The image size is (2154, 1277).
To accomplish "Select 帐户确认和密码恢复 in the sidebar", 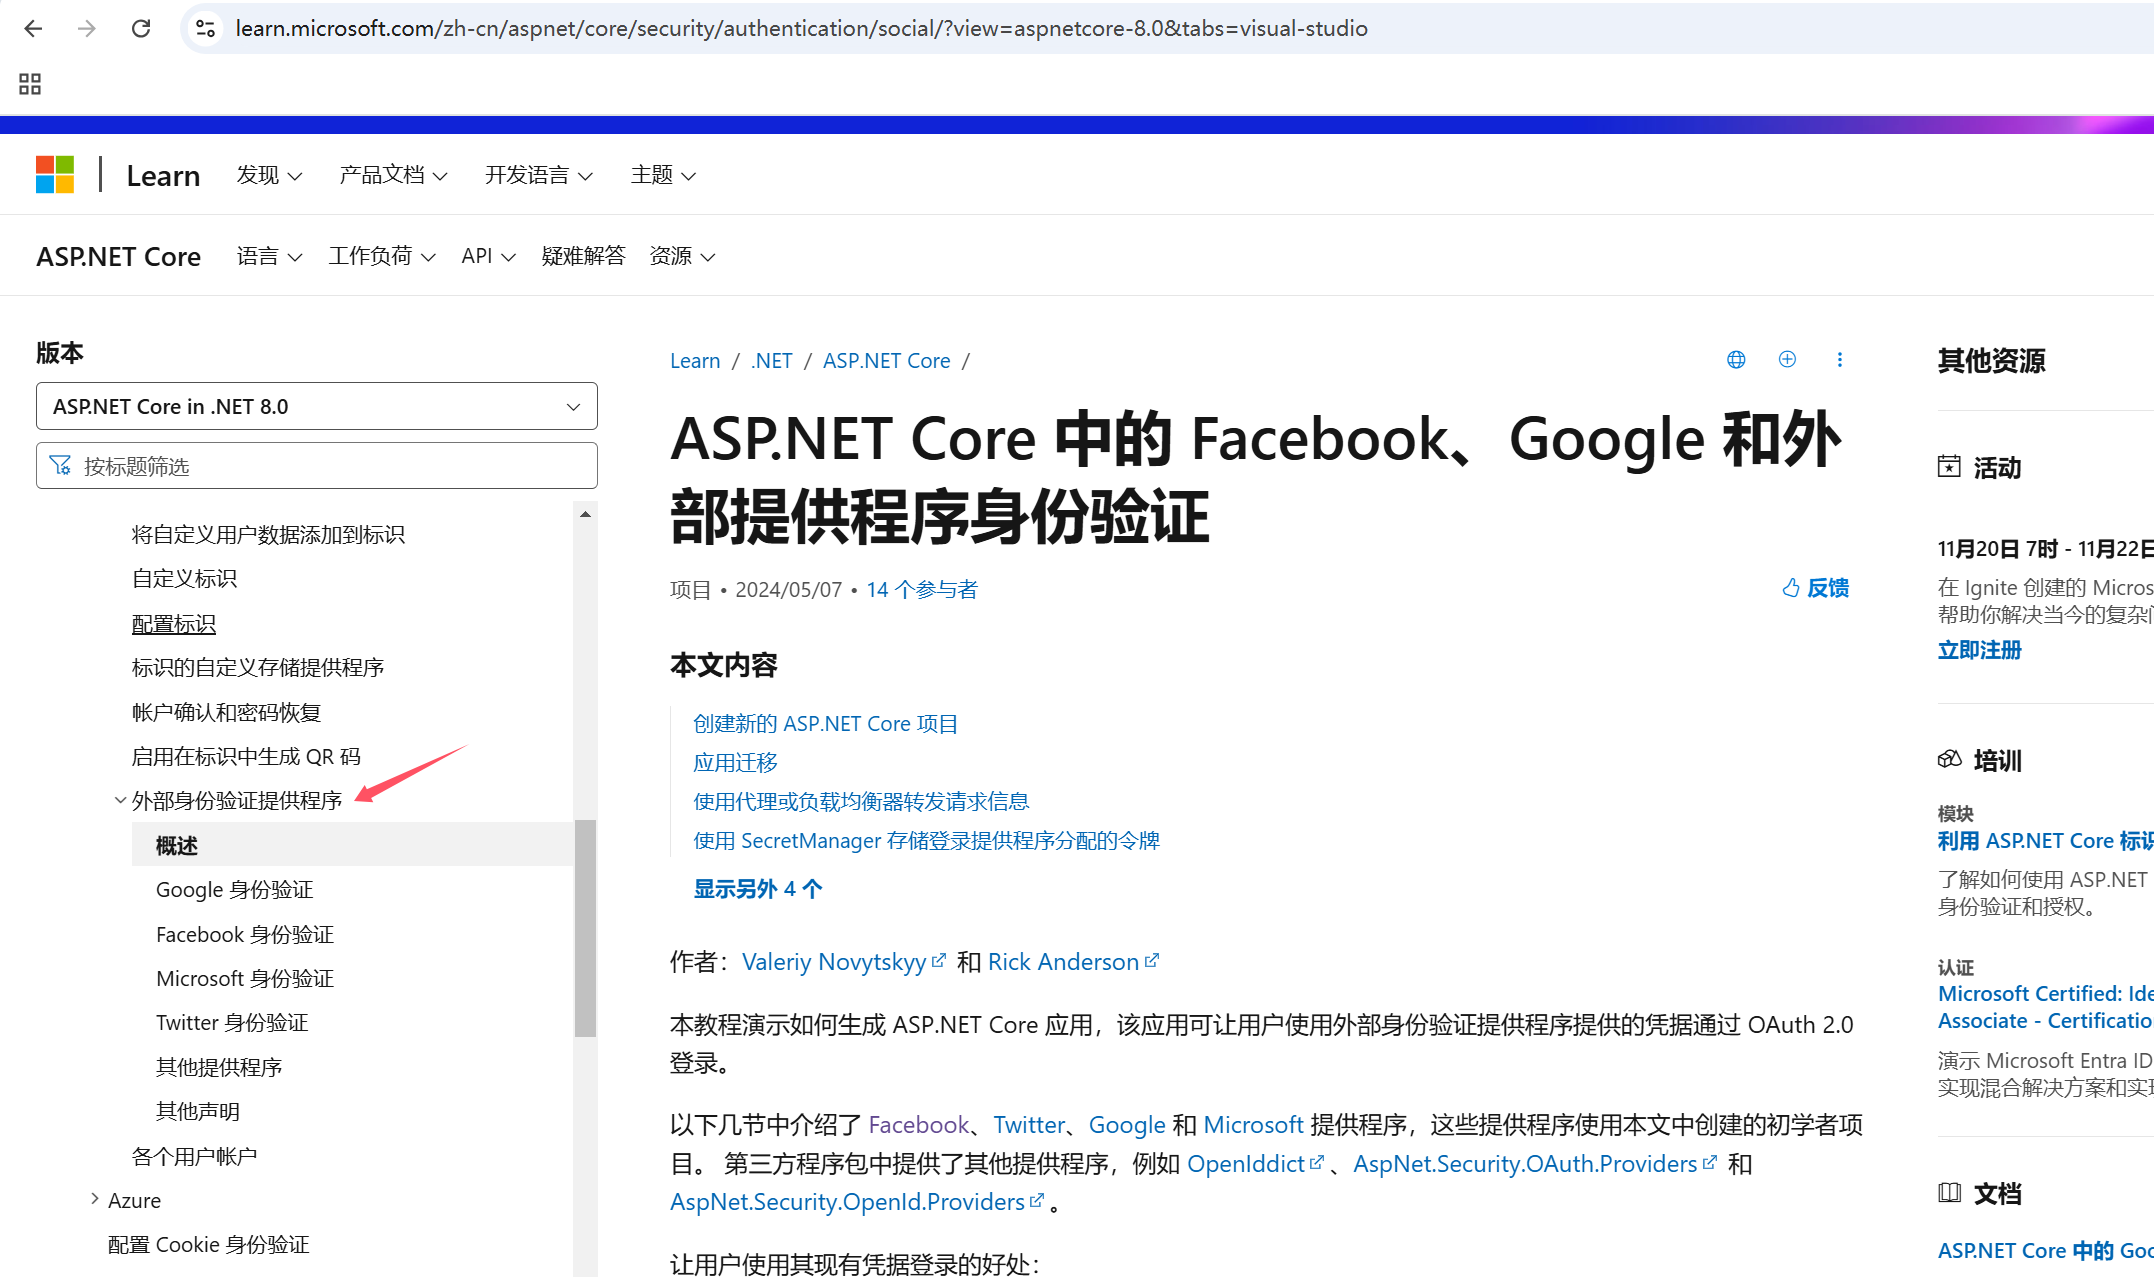I will [226, 712].
